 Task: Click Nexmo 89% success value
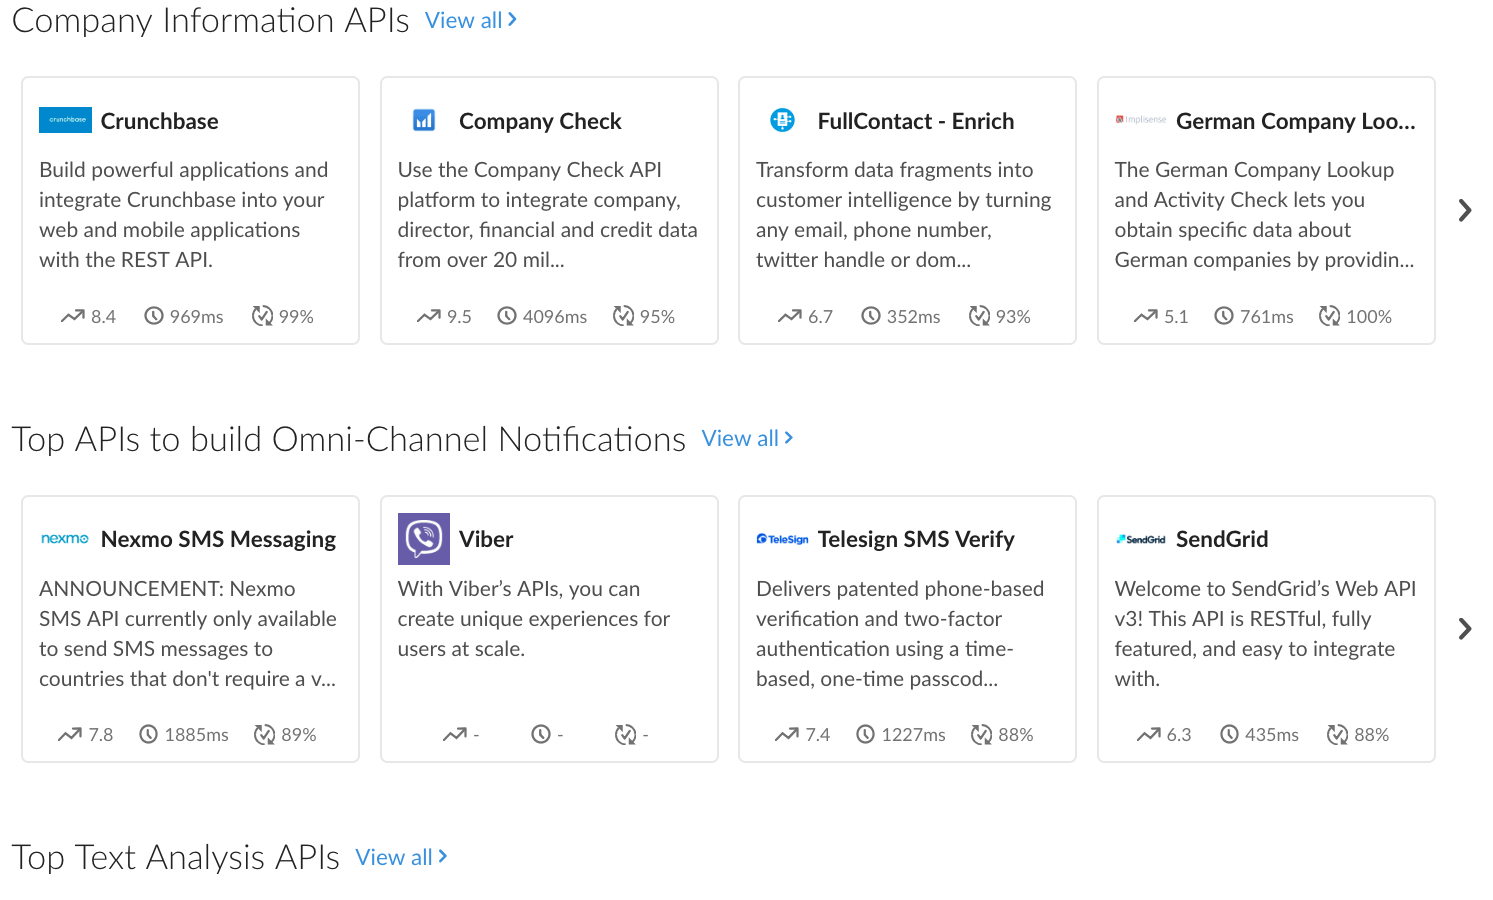299,735
